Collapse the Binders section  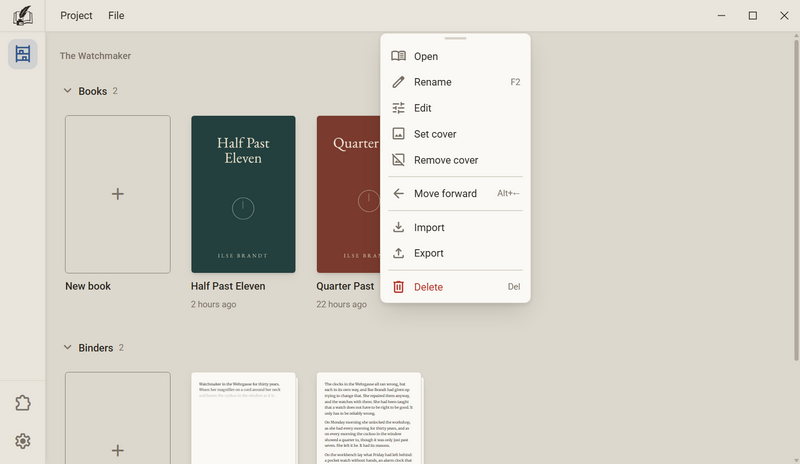click(x=67, y=348)
